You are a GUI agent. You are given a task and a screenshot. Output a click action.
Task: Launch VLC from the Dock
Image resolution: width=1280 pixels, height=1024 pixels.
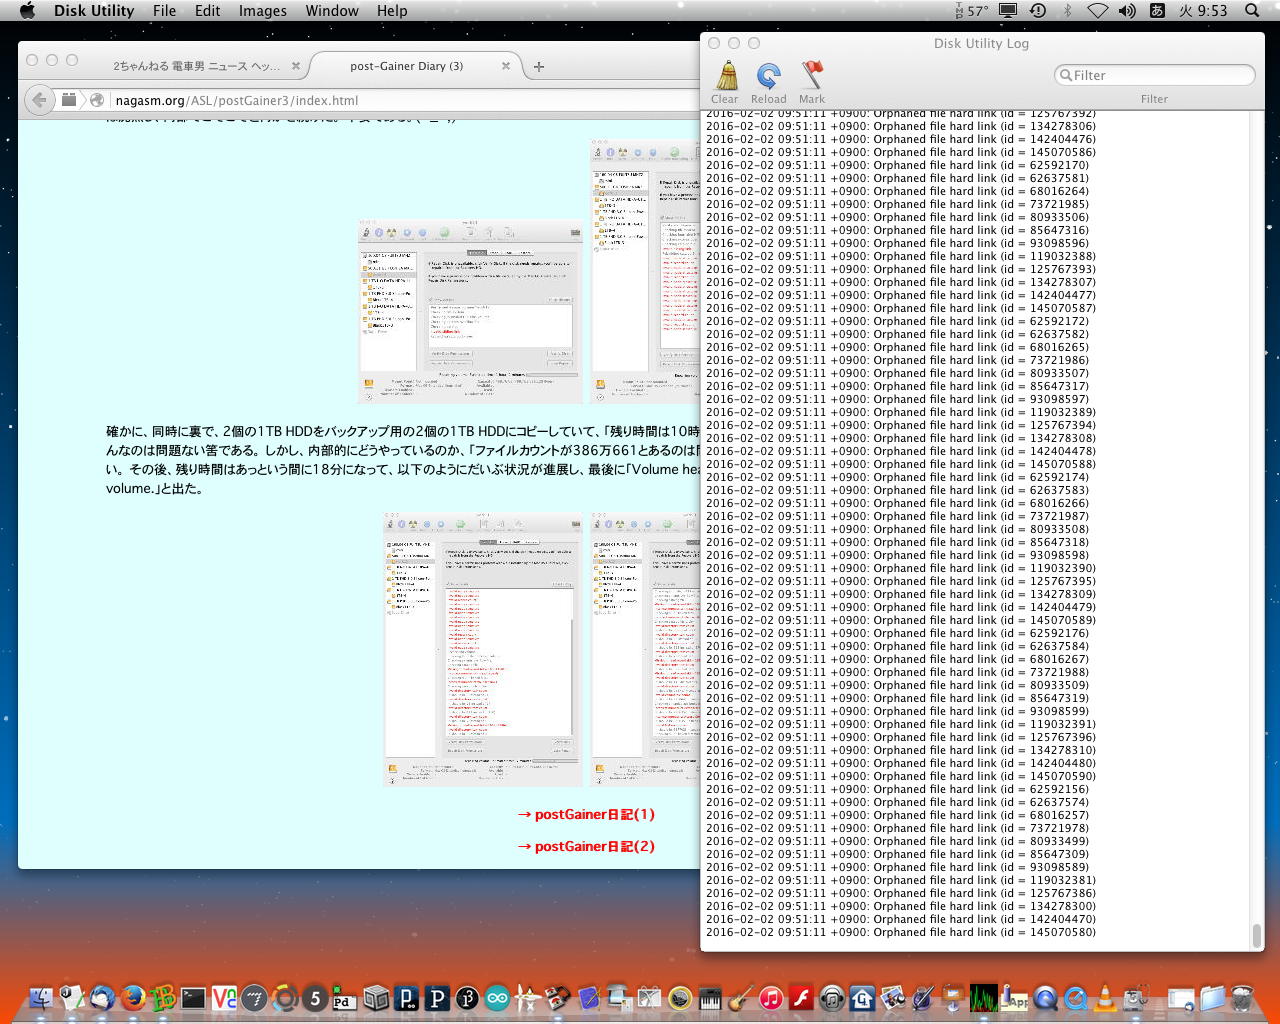click(1106, 997)
